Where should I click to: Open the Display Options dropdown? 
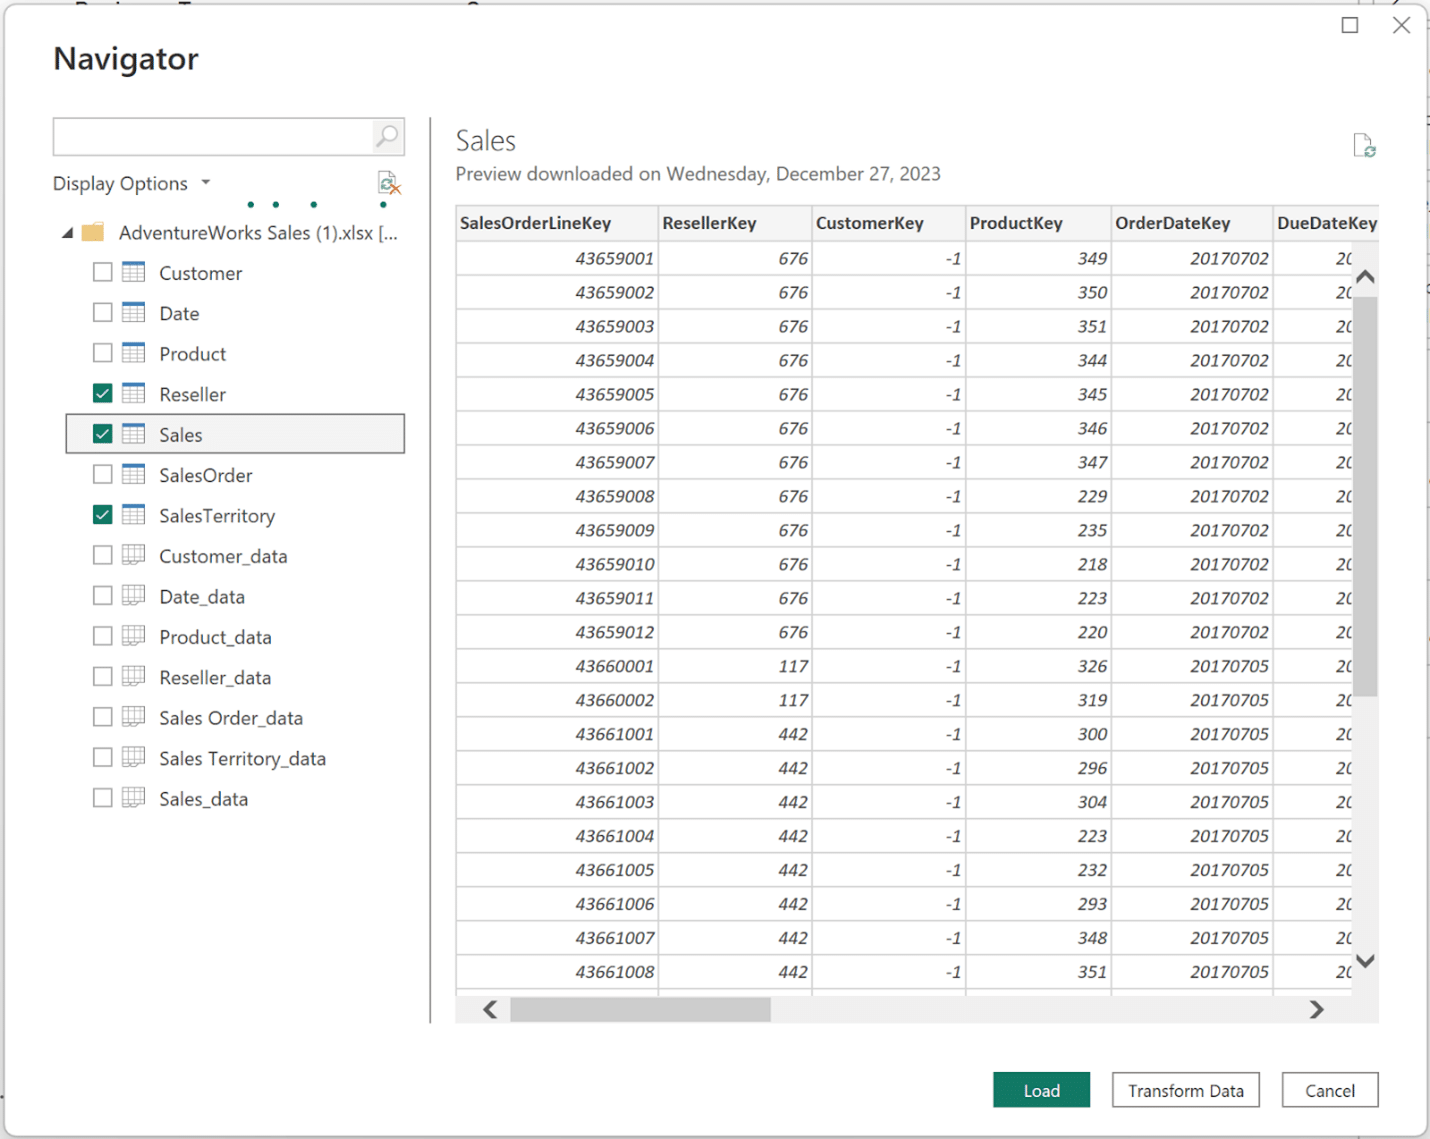[x=132, y=183]
